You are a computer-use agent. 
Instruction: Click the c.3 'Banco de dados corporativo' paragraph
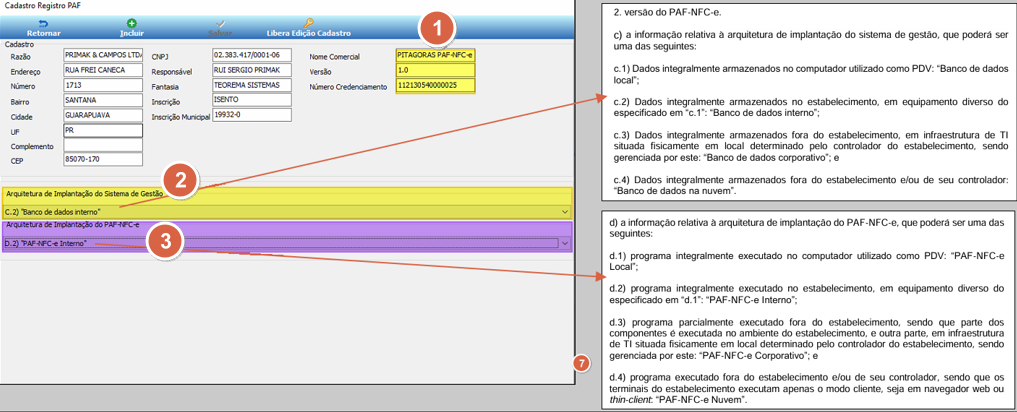click(x=809, y=149)
